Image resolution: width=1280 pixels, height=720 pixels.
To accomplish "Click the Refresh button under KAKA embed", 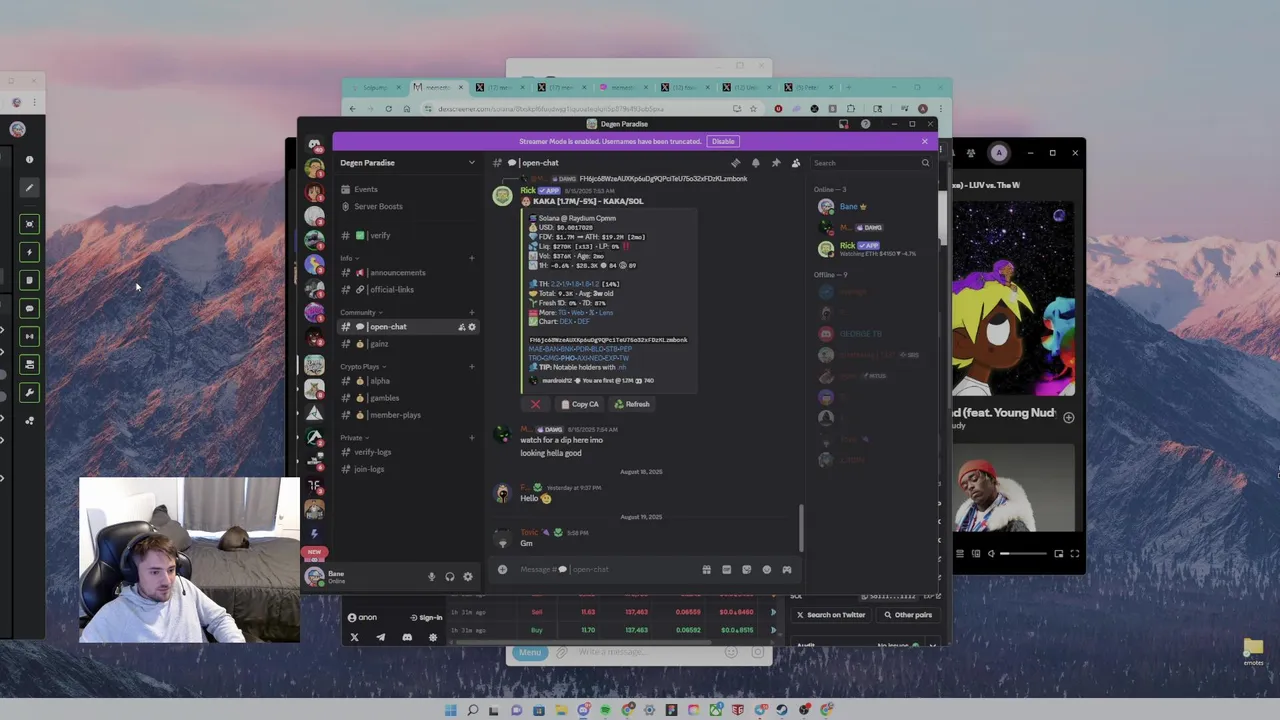I will pyautogui.click(x=631, y=404).
